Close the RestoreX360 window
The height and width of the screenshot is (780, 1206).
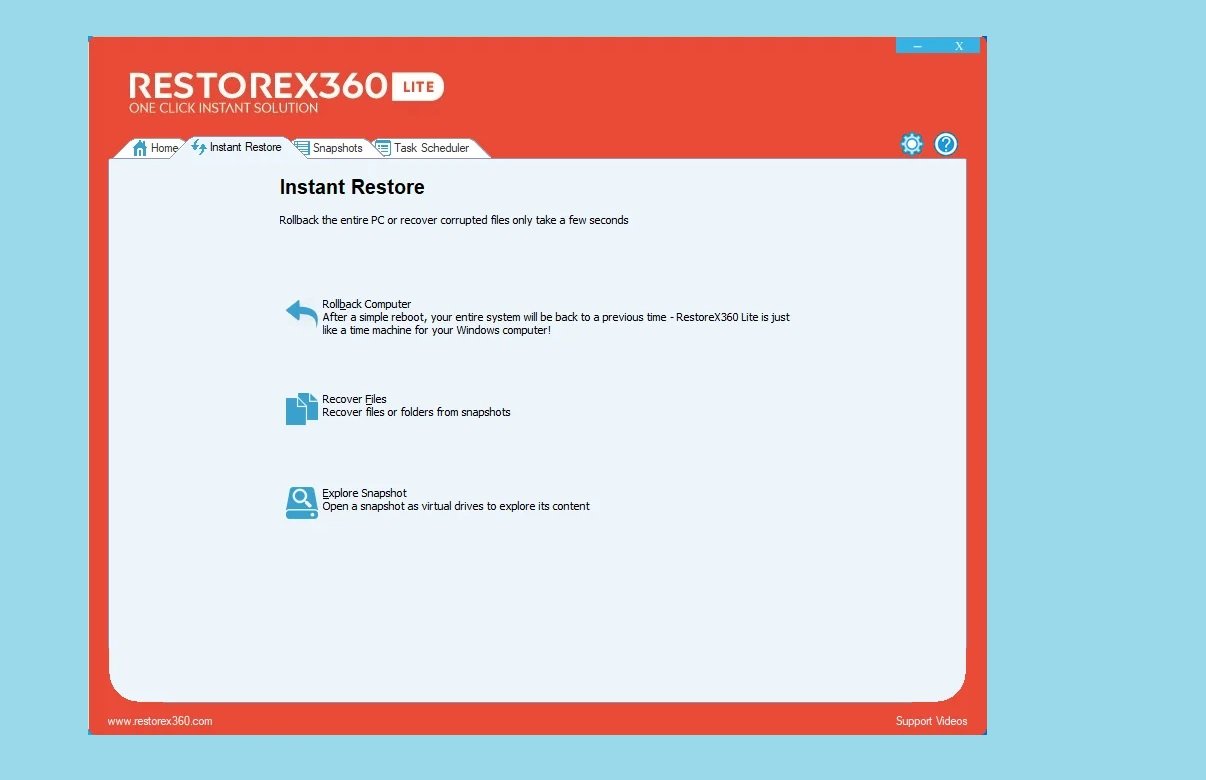959,46
